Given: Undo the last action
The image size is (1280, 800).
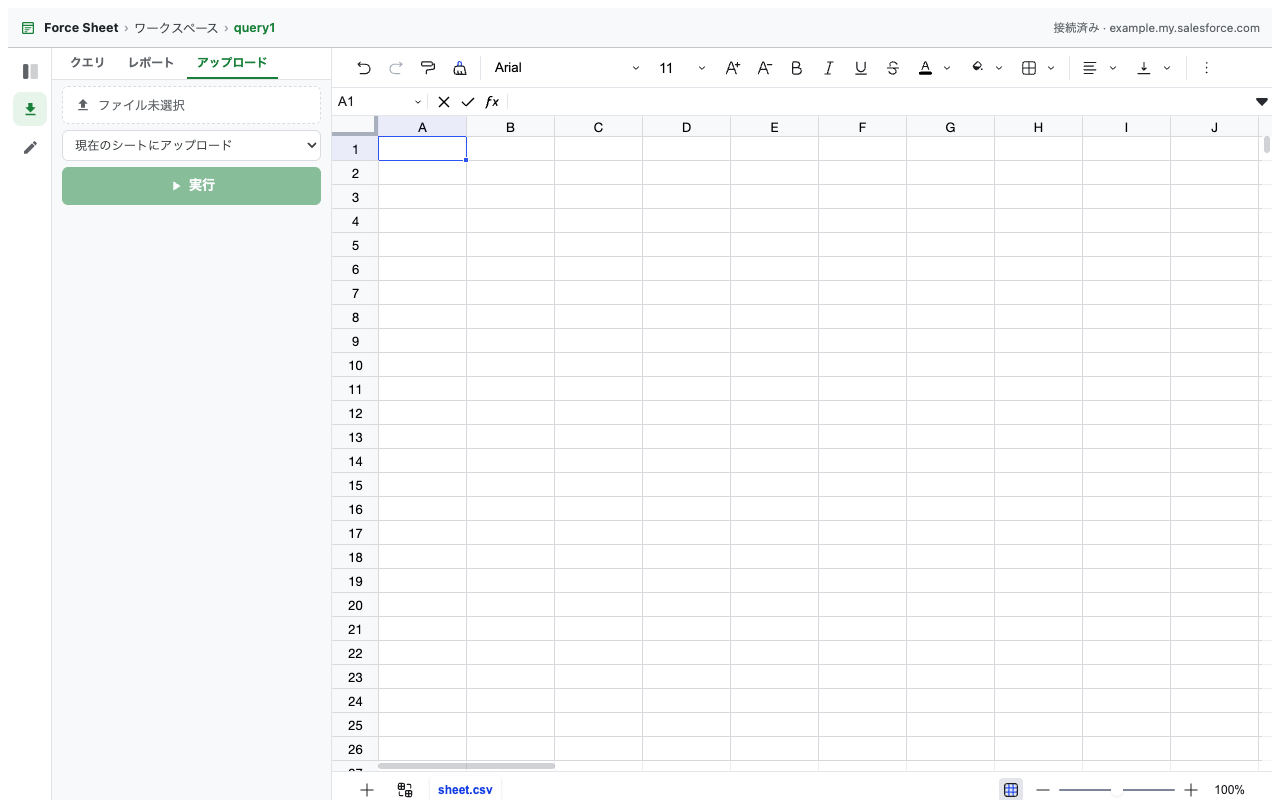Looking at the screenshot, I should coord(364,68).
